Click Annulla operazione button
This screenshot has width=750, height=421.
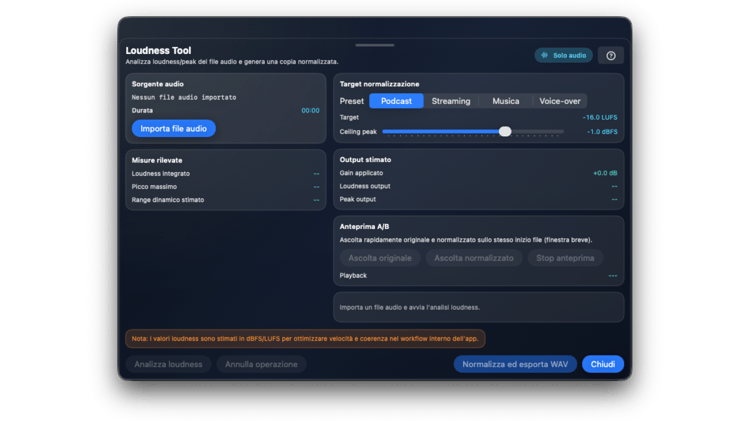coord(261,364)
